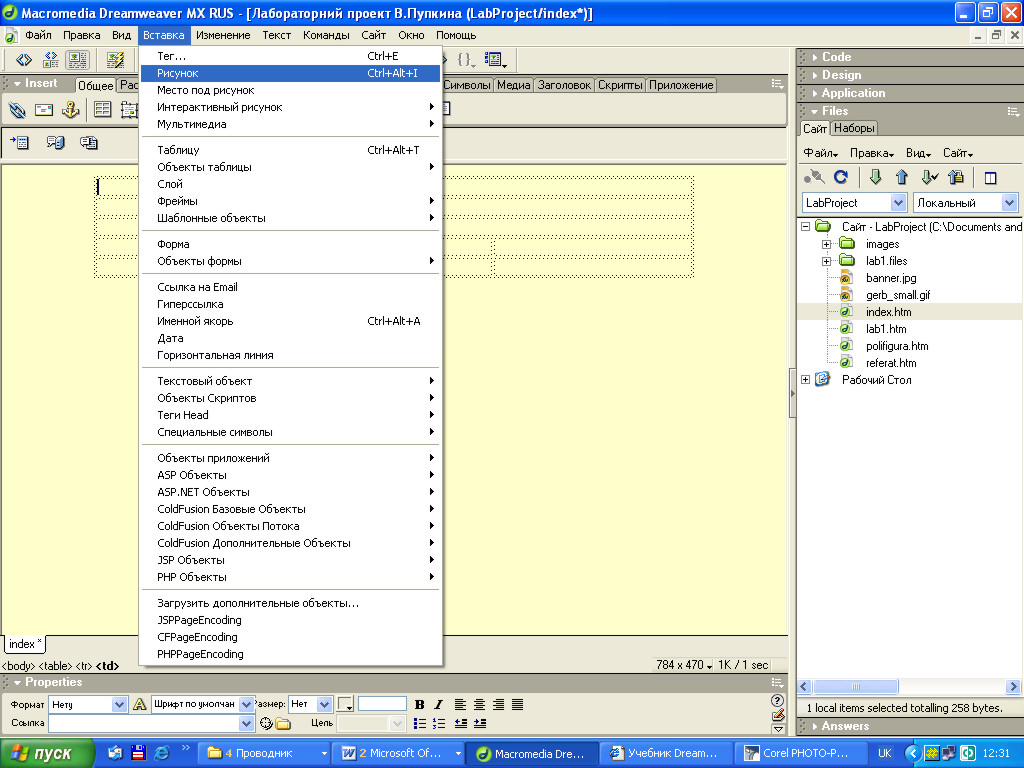Click the Point to File target icon
Image resolution: width=1024 pixels, height=768 pixels.
pos(266,724)
